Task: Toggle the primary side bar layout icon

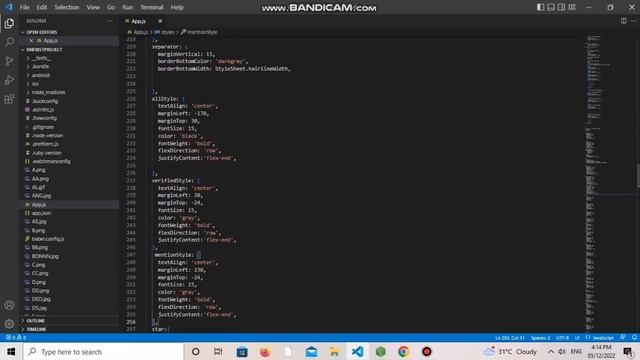Action: tap(540, 7)
